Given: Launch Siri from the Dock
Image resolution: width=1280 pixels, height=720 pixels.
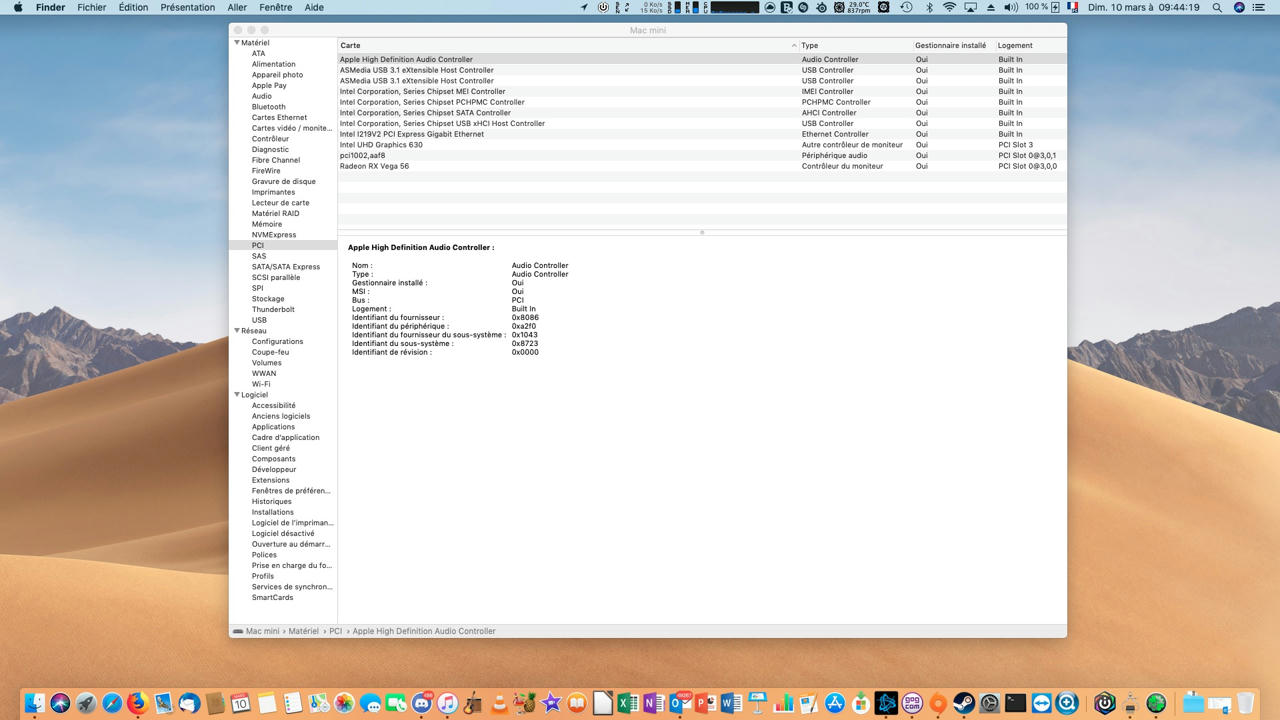Looking at the screenshot, I should [60, 703].
